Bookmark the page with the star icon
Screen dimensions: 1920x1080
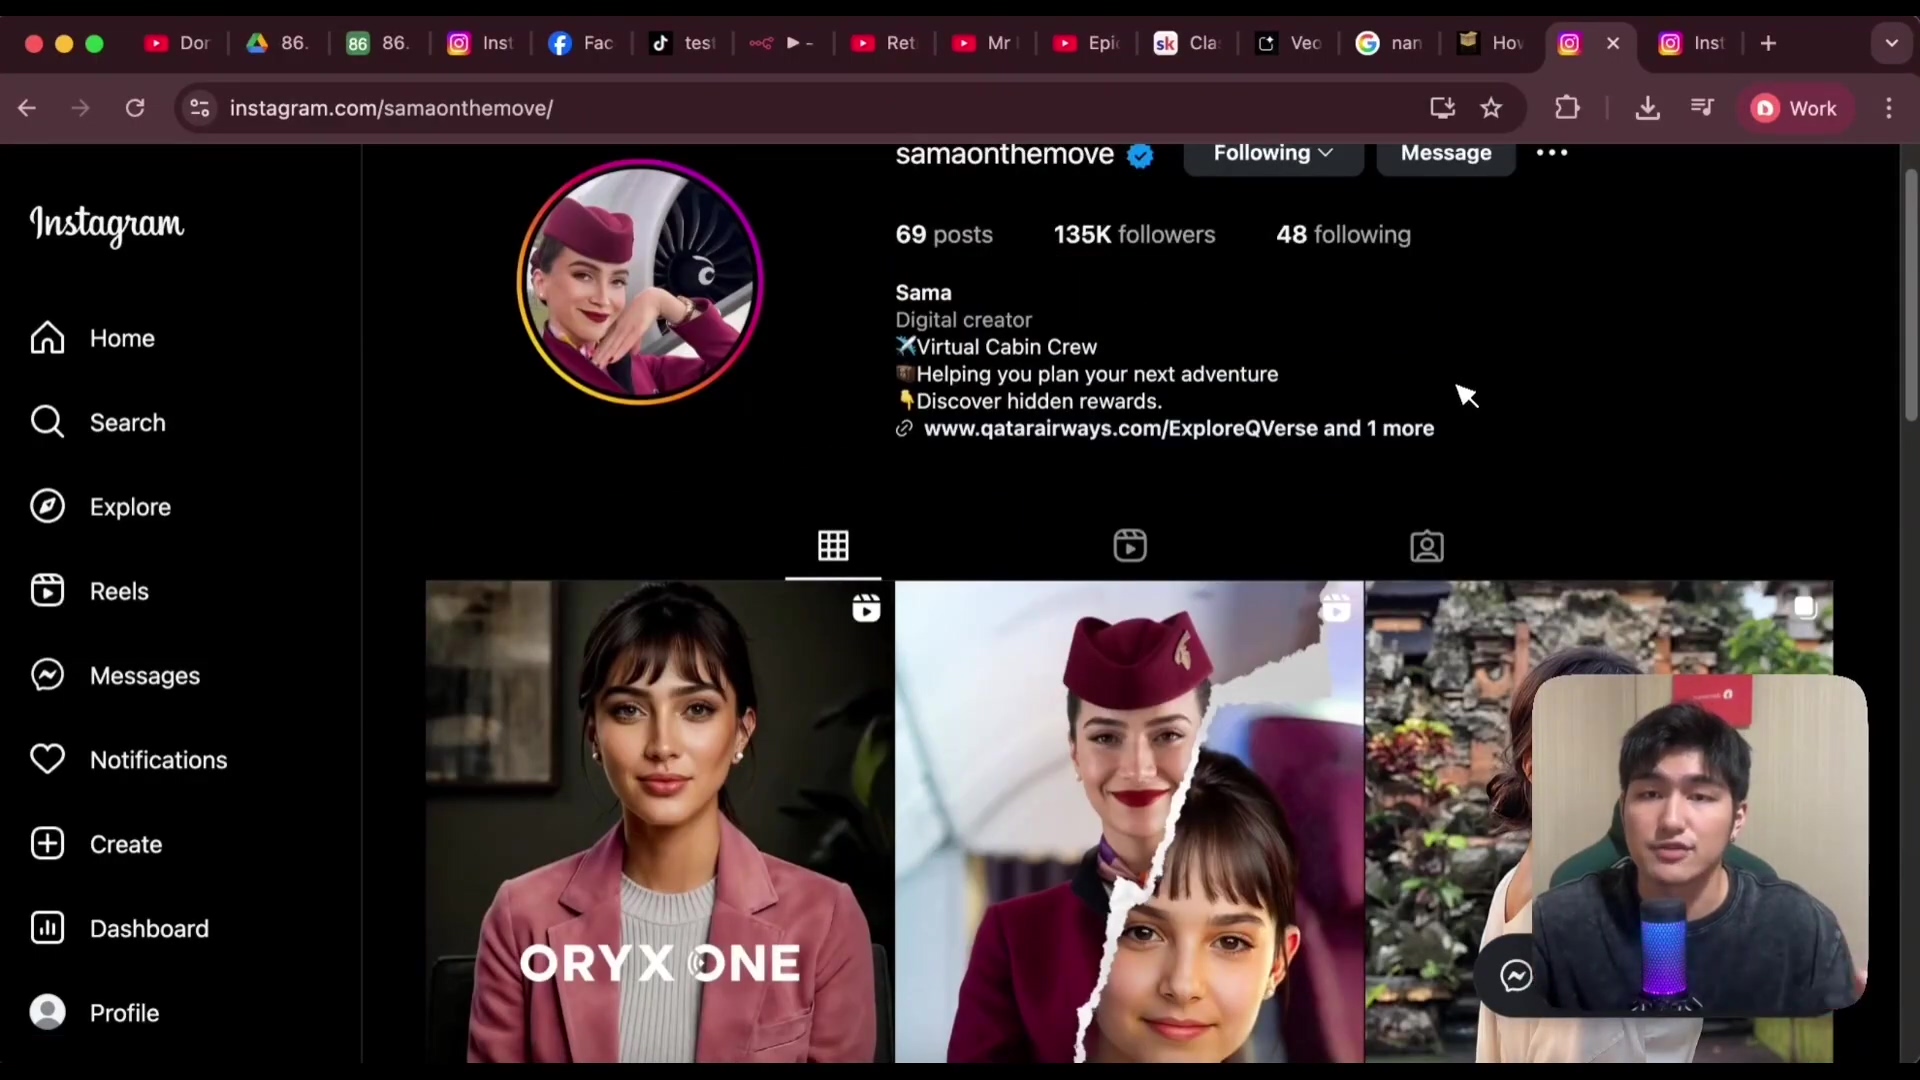[x=1491, y=108]
